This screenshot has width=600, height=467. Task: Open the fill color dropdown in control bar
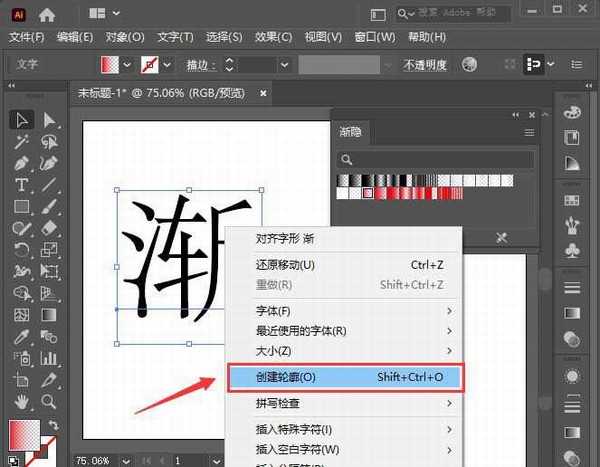pos(126,64)
